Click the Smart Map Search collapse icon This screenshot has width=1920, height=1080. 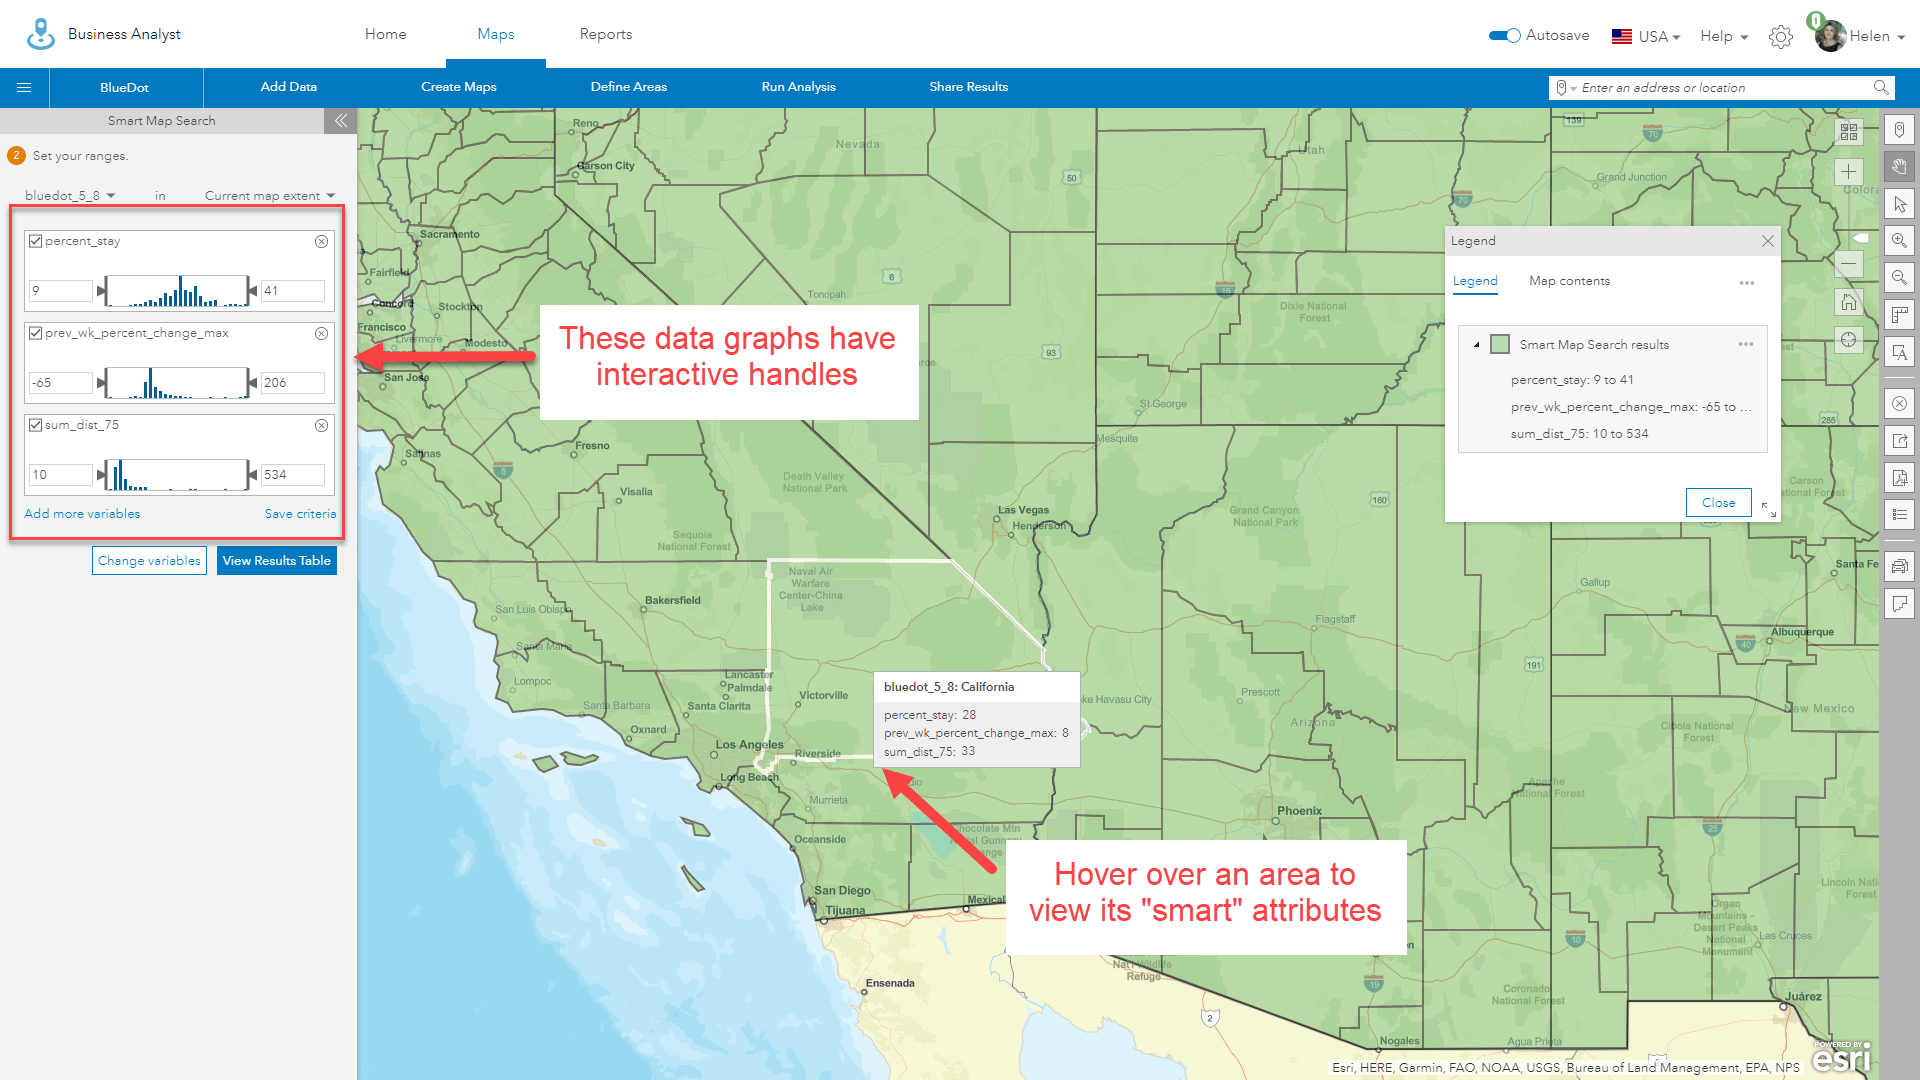point(339,120)
